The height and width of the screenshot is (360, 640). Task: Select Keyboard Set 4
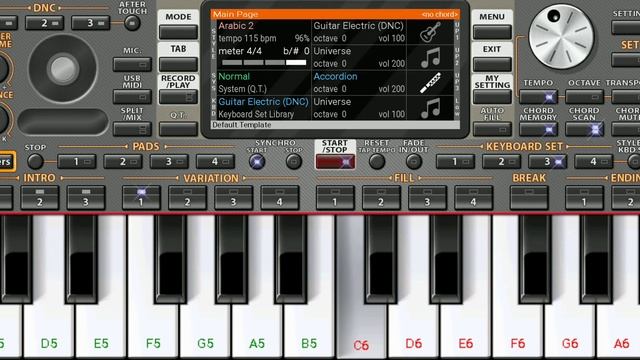593,162
